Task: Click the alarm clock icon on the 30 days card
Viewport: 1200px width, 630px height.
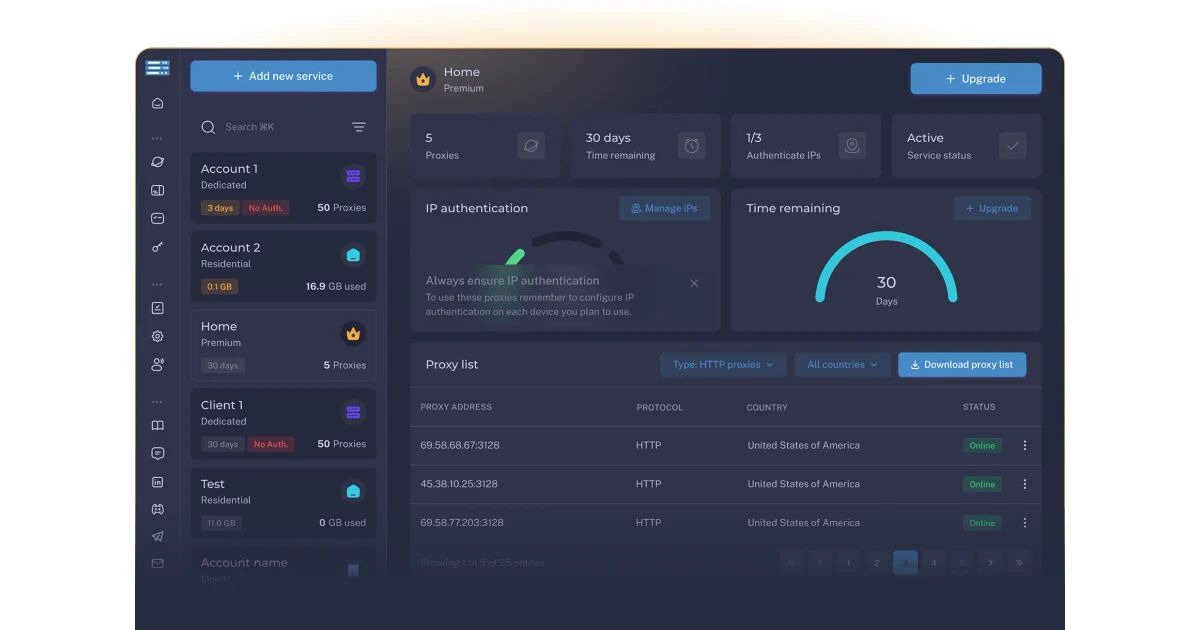Action: click(691, 146)
